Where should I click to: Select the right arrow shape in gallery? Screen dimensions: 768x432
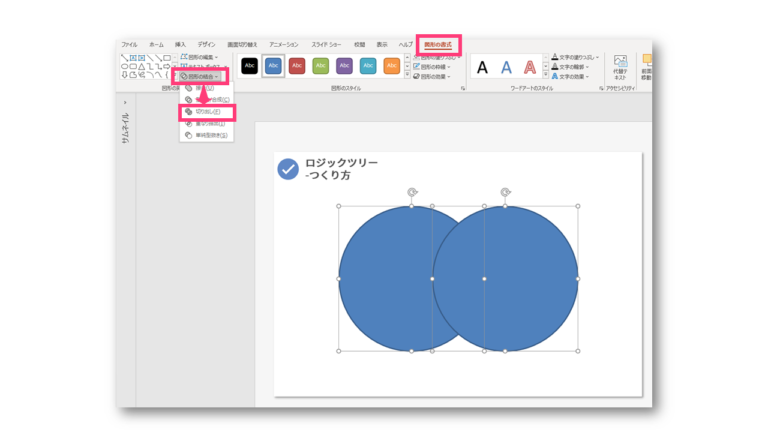coord(167,66)
